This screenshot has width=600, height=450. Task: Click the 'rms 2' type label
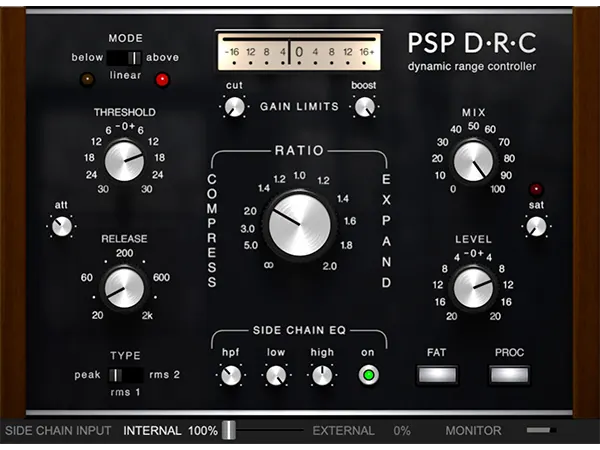[x=165, y=375]
